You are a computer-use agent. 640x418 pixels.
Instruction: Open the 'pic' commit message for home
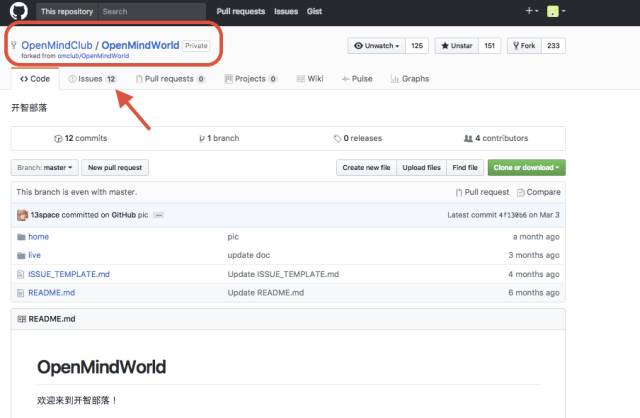[233, 237]
